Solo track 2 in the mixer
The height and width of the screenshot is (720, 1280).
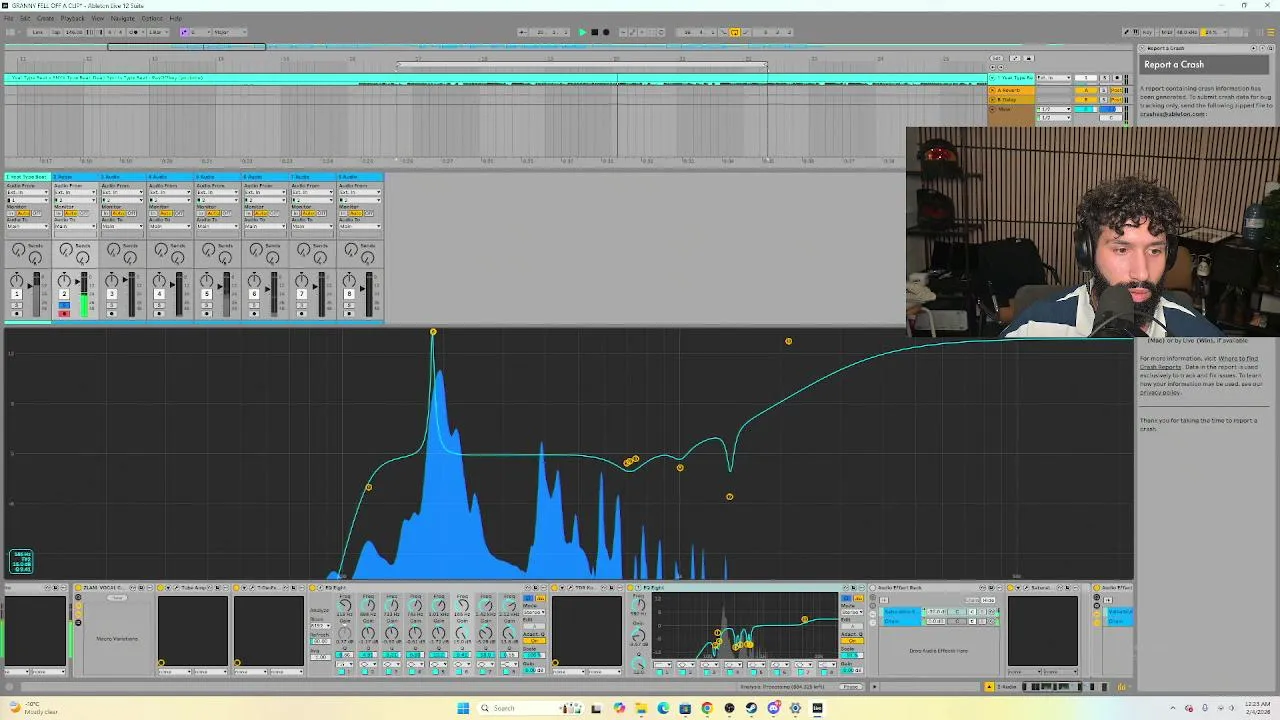pyautogui.click(x=64, y=305)
